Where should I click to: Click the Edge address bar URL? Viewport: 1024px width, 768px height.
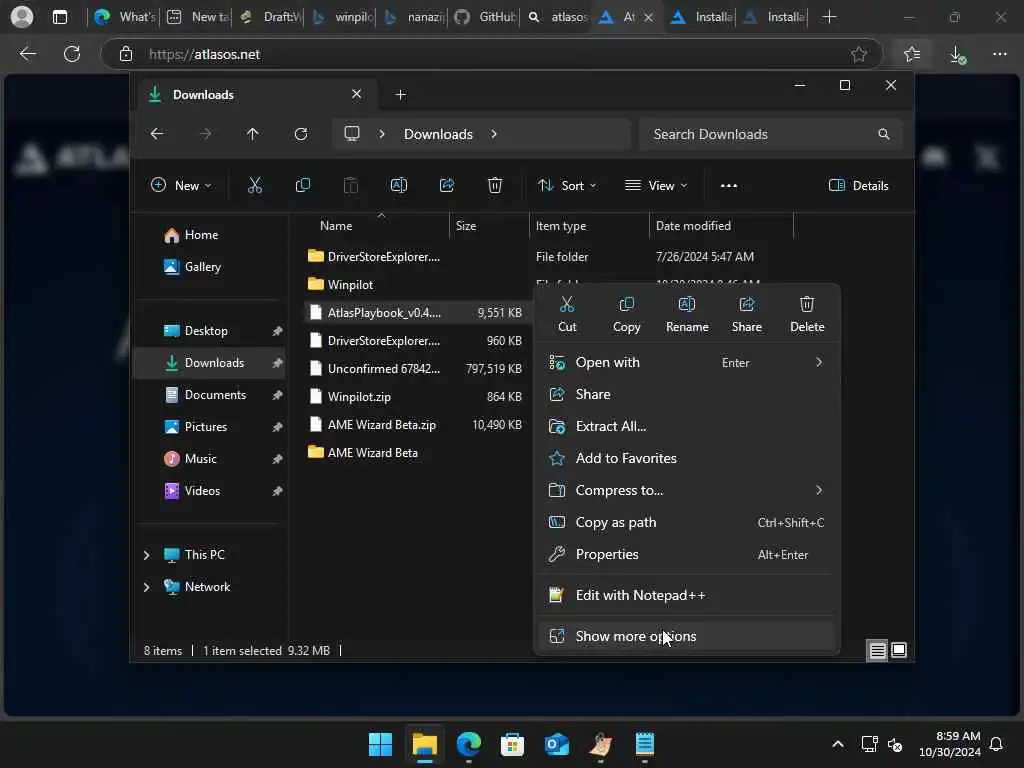pyautogui.click(x=204, y=54)
